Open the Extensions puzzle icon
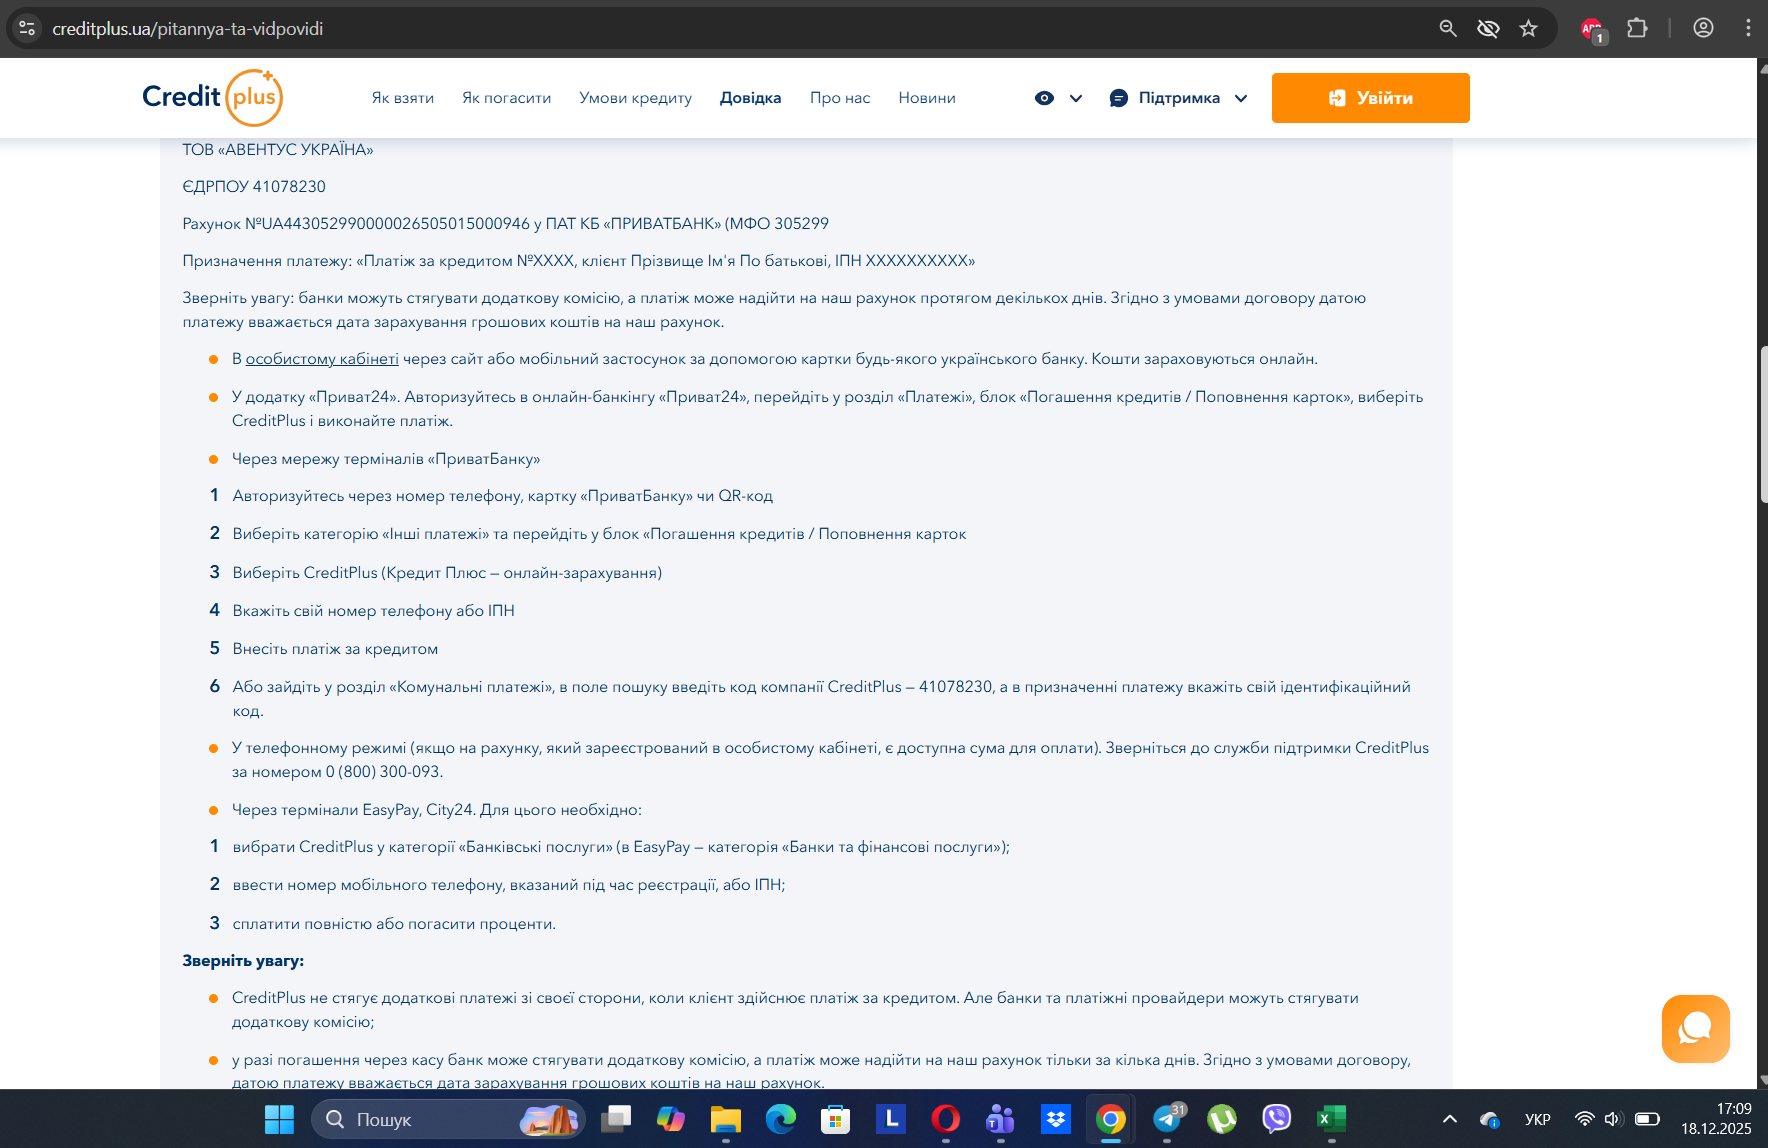Viewport: 1768px width, 1148px height. pos(1637,29)
